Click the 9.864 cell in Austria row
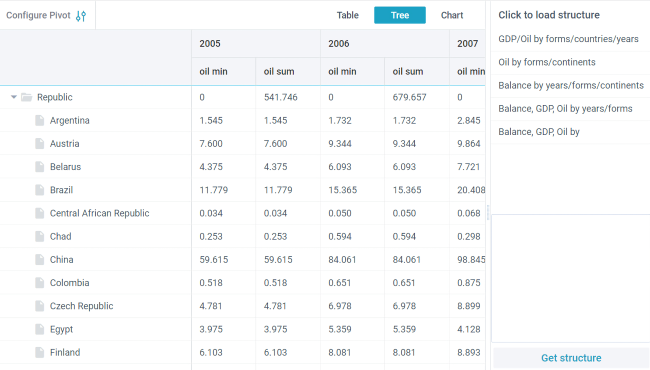 point(468,144)
